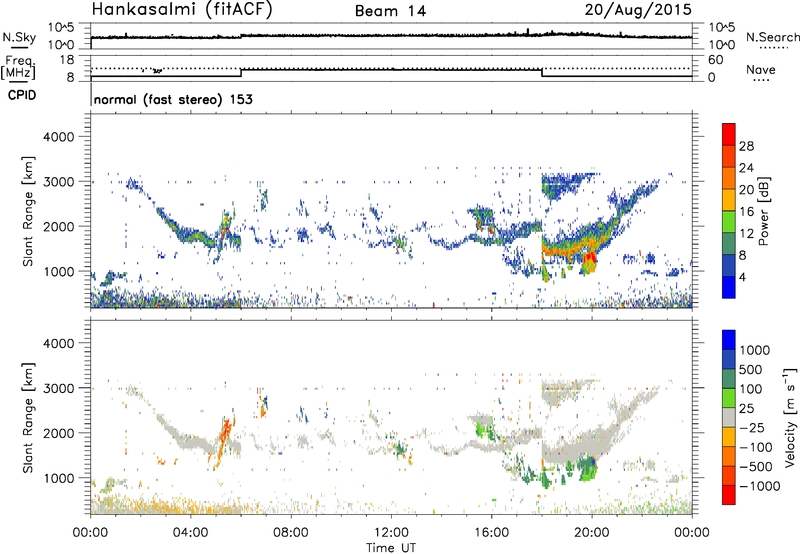This screenshot has height=554, width=800.
Task: Select the '2000' tick of the Velocity panel
Action: (59, 433)
